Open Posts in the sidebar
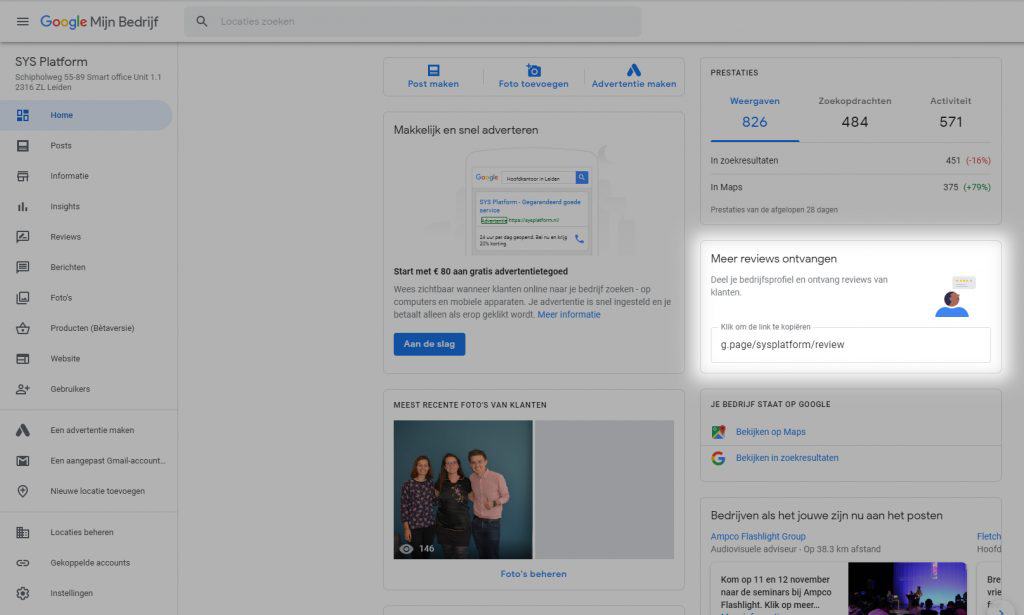The image size is (1024, 615). pyautogui.click(x=86, y=146)
